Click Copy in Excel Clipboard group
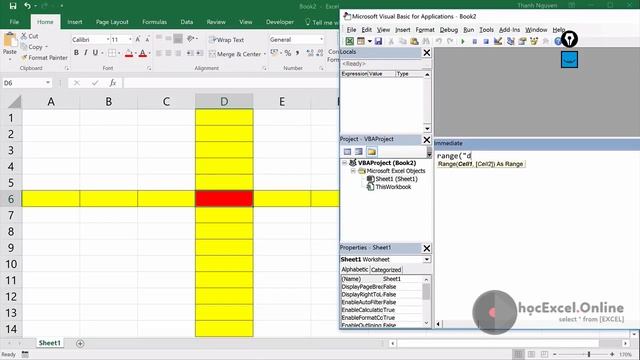The height and width of the screenshot is (360, 640). [33, 47]
